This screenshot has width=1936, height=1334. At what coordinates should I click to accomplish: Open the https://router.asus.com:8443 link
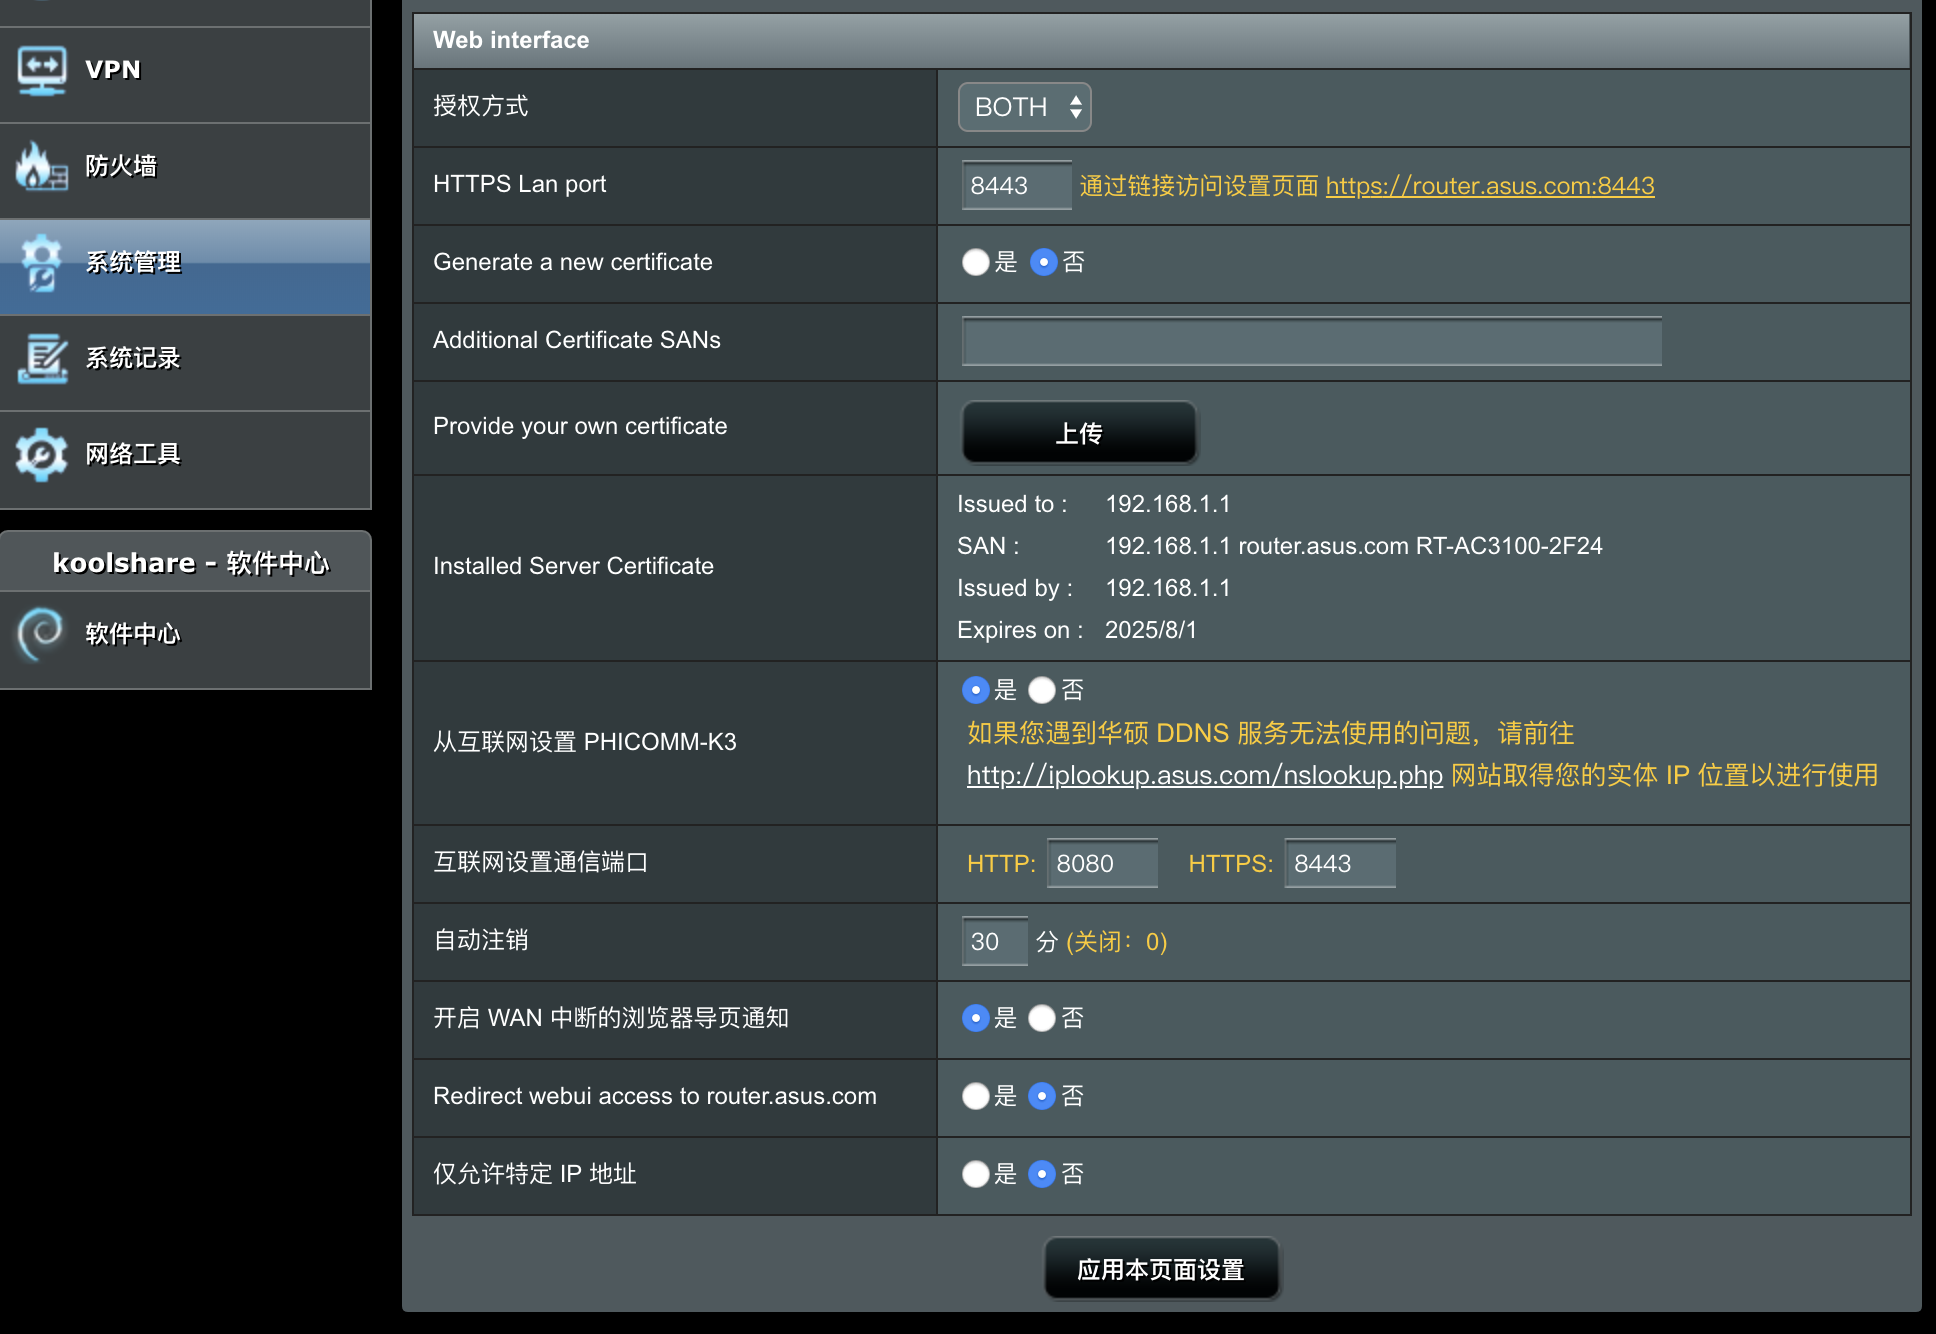click(x=1489, y=186)
